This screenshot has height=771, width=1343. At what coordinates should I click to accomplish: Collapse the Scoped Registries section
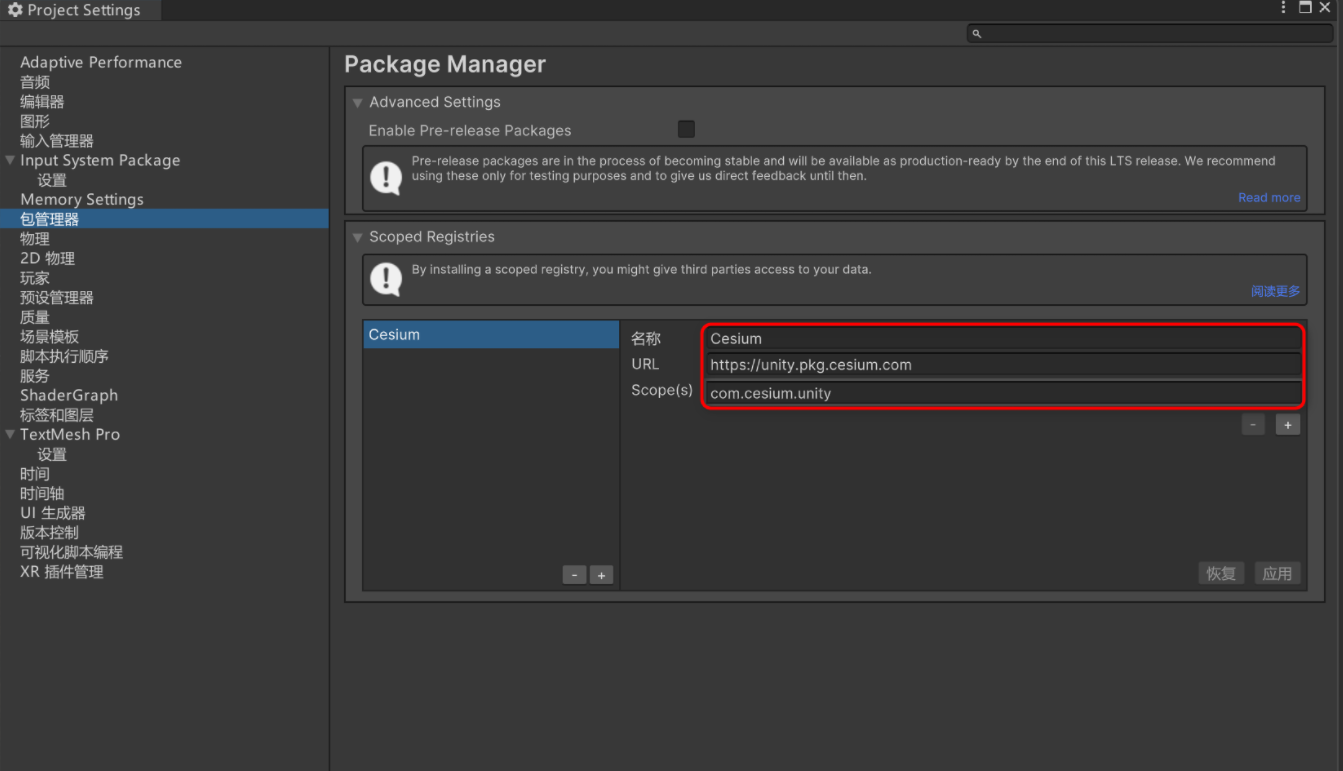pos(357,238)
